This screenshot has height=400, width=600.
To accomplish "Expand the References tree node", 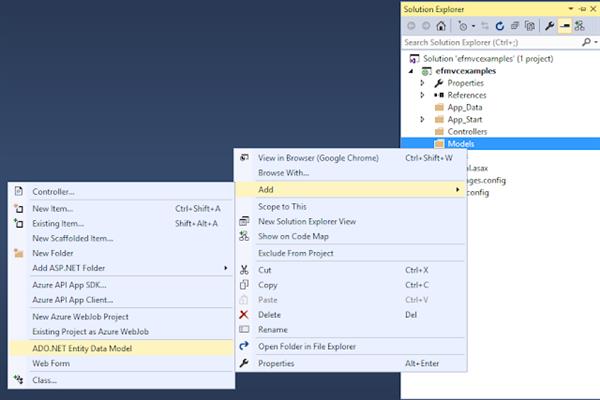I will point(423,95).
